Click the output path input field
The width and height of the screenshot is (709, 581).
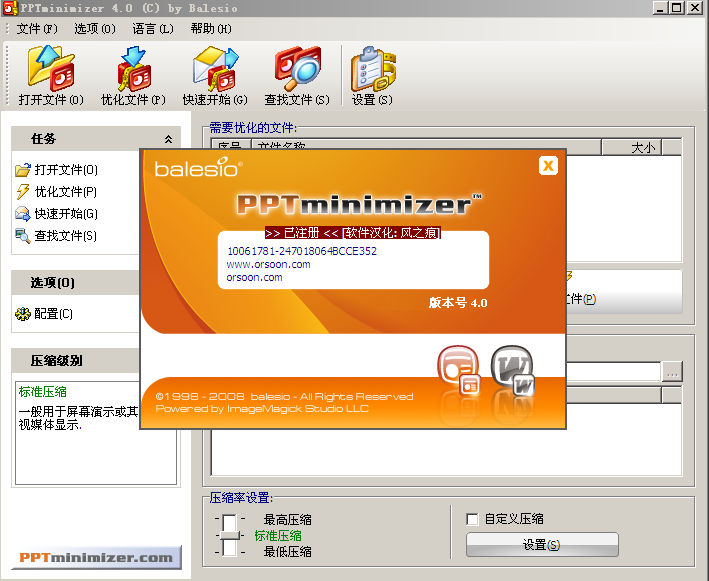tap(613, 372)
